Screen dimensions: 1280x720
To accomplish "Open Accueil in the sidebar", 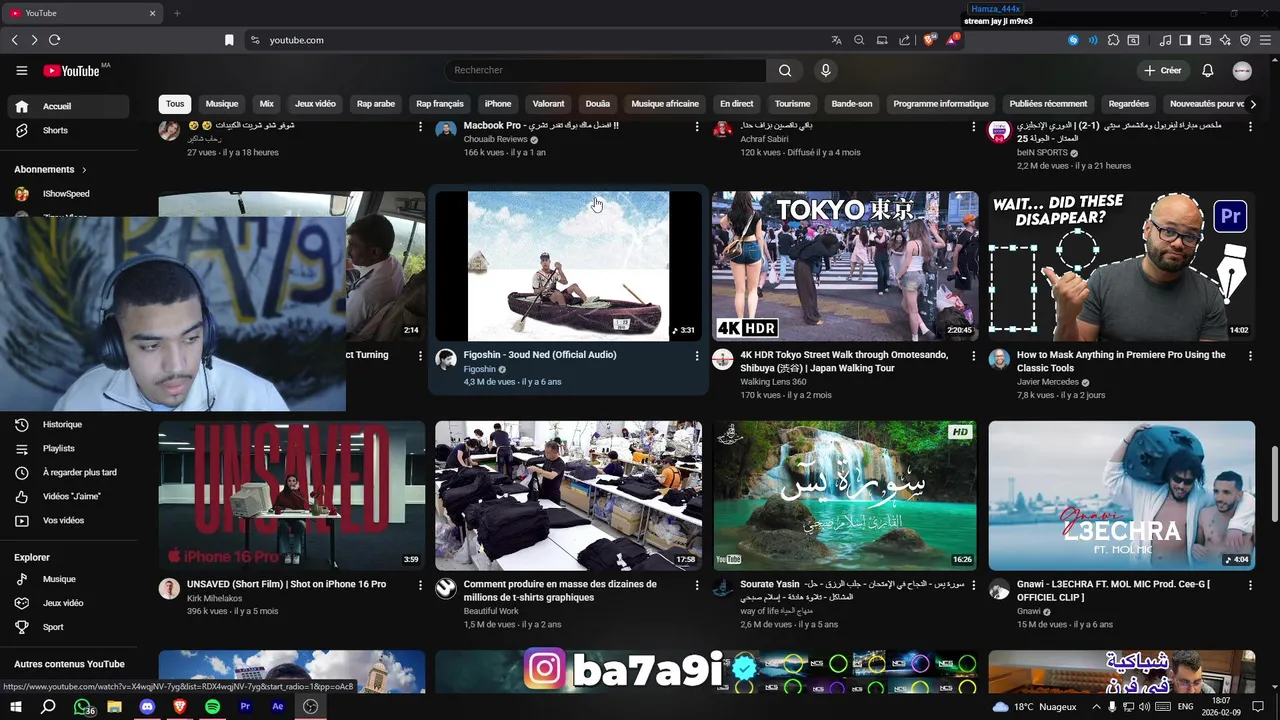I will (x=70, y=106).
